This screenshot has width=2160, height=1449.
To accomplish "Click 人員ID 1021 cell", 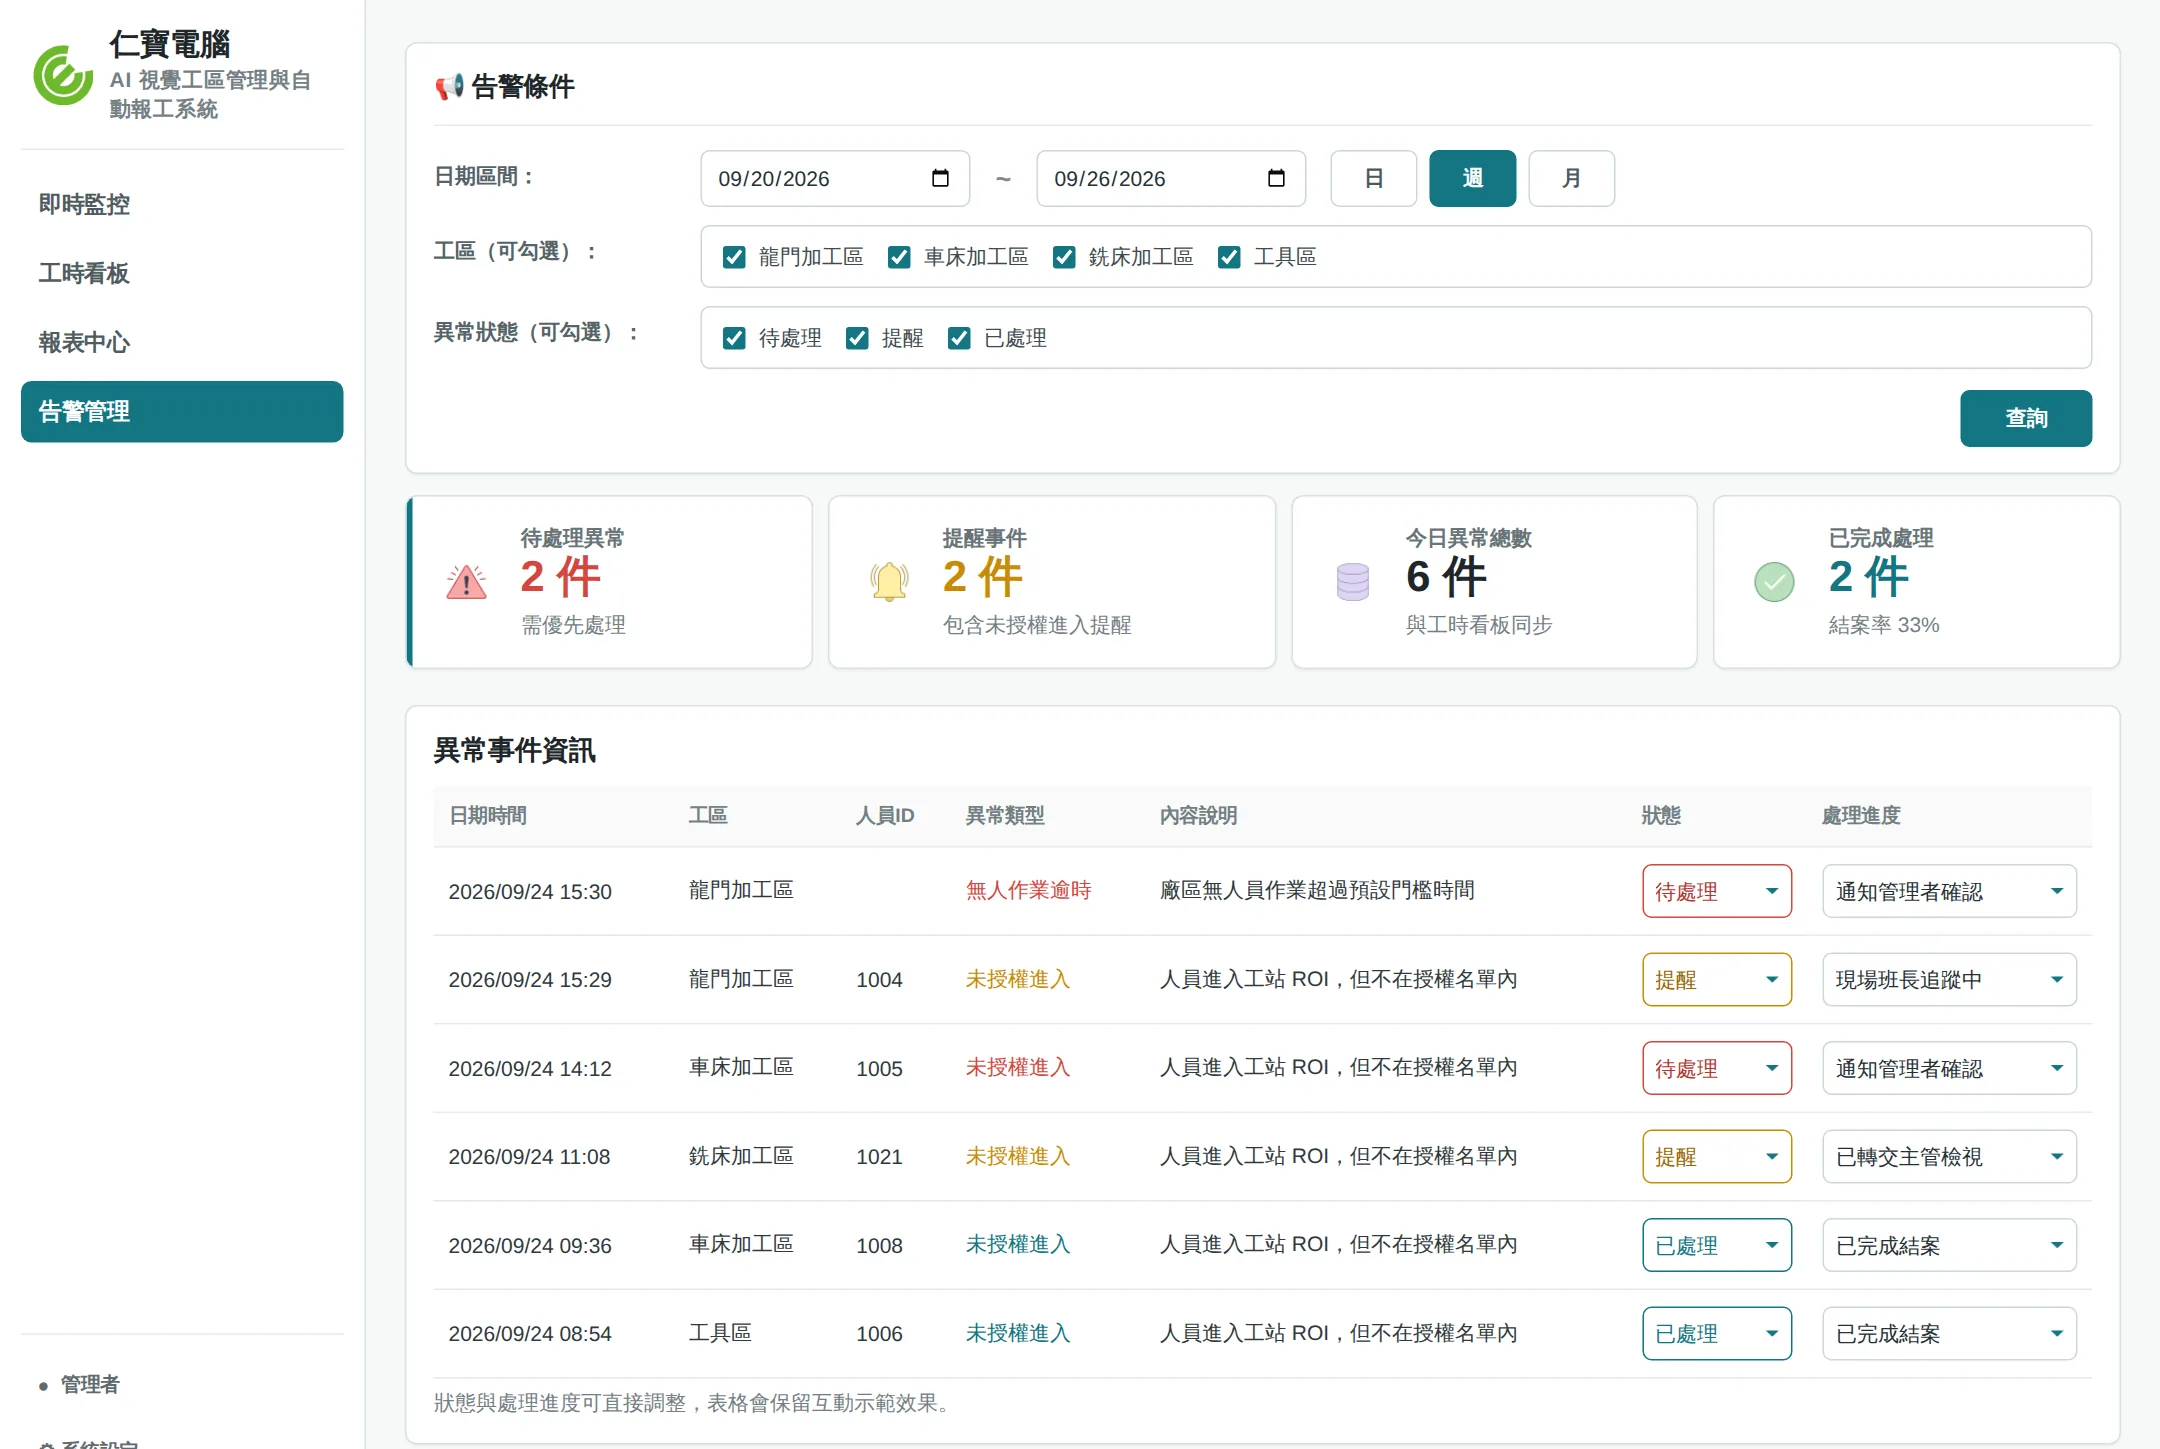I will [879, 1157].
